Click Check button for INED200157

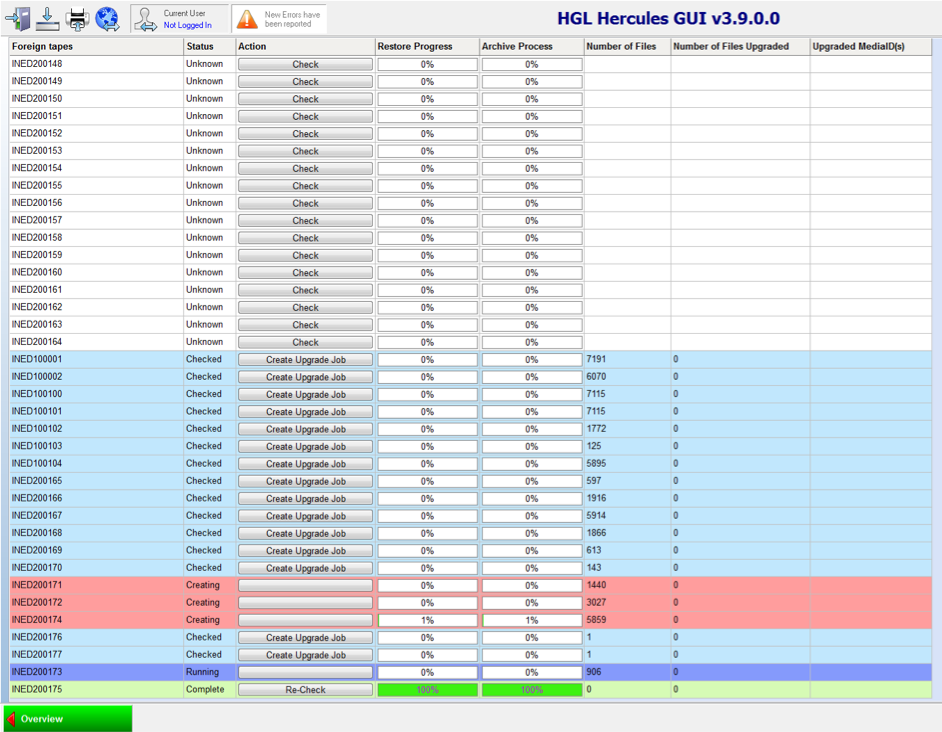pos(305,221)
